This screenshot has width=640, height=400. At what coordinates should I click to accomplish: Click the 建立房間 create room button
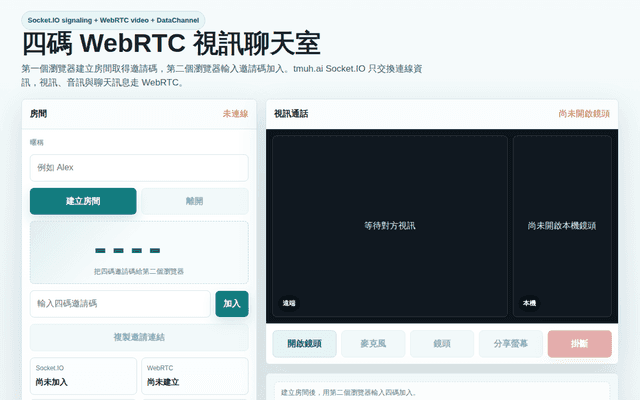click(83, 201)
